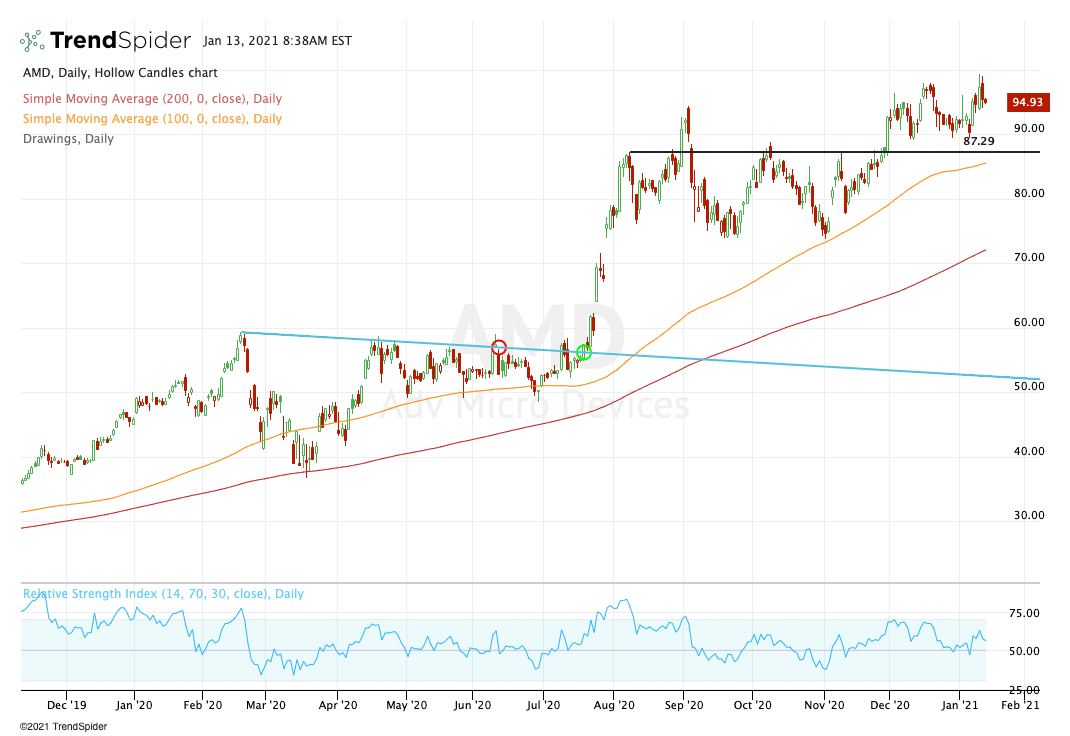Click the Apr '20 date axis label
The height and width of the screenshot is (736, 1070).
click(338, 705)
